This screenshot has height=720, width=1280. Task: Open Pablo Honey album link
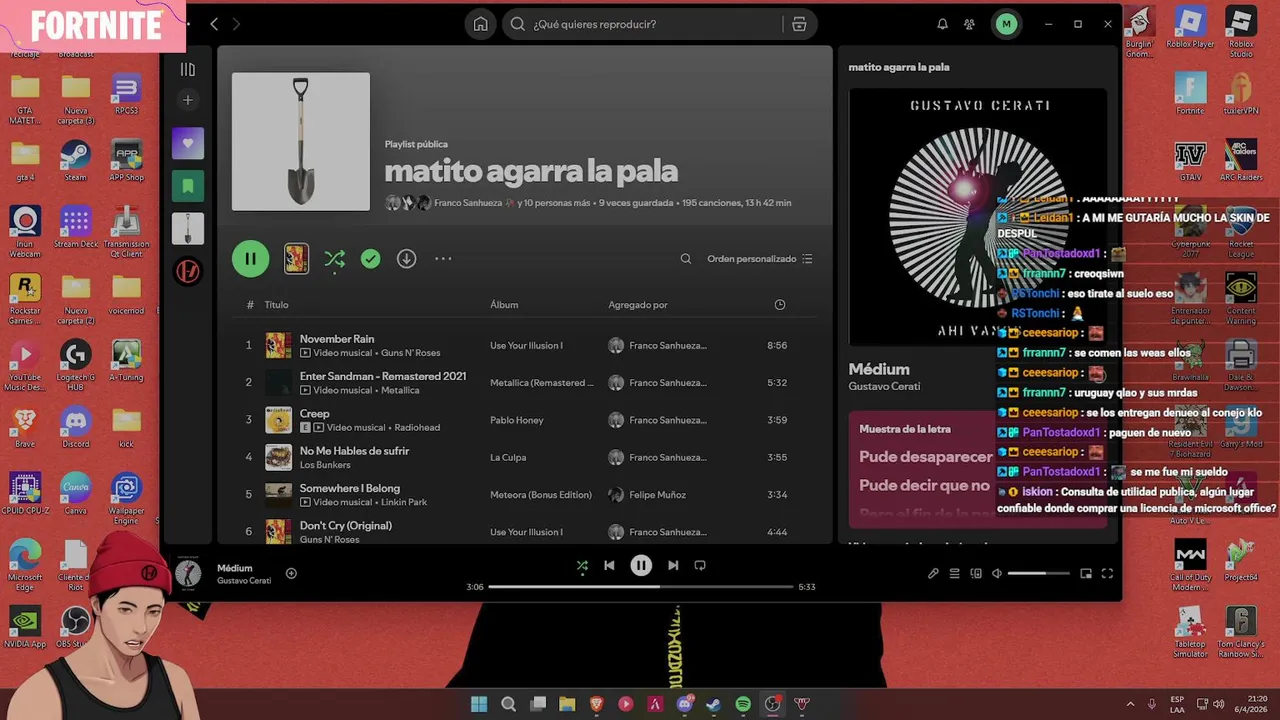tap(517, 420)
